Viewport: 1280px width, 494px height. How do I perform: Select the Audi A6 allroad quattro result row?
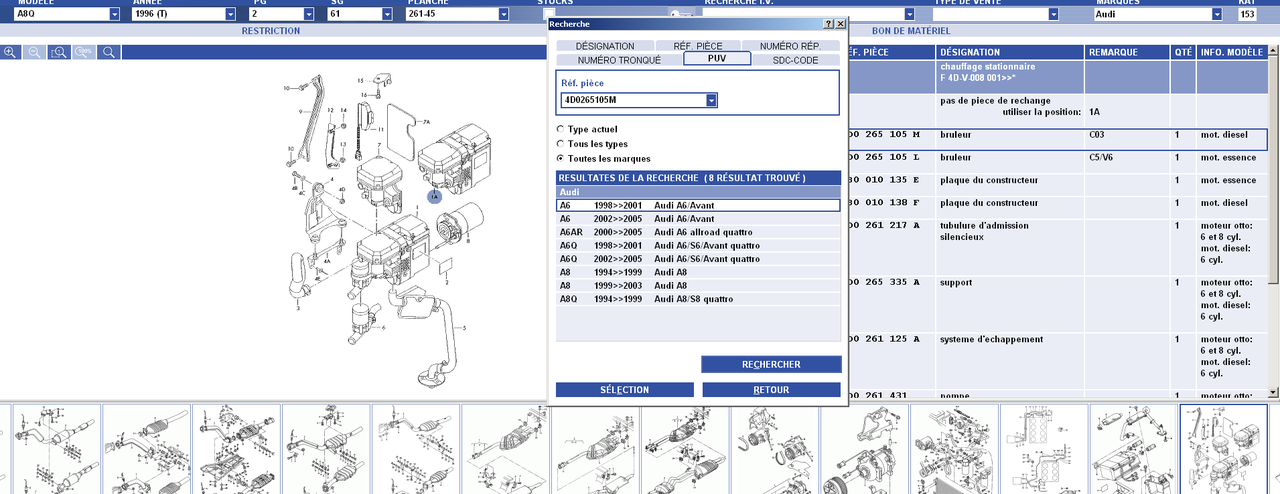tap(698, 232)
